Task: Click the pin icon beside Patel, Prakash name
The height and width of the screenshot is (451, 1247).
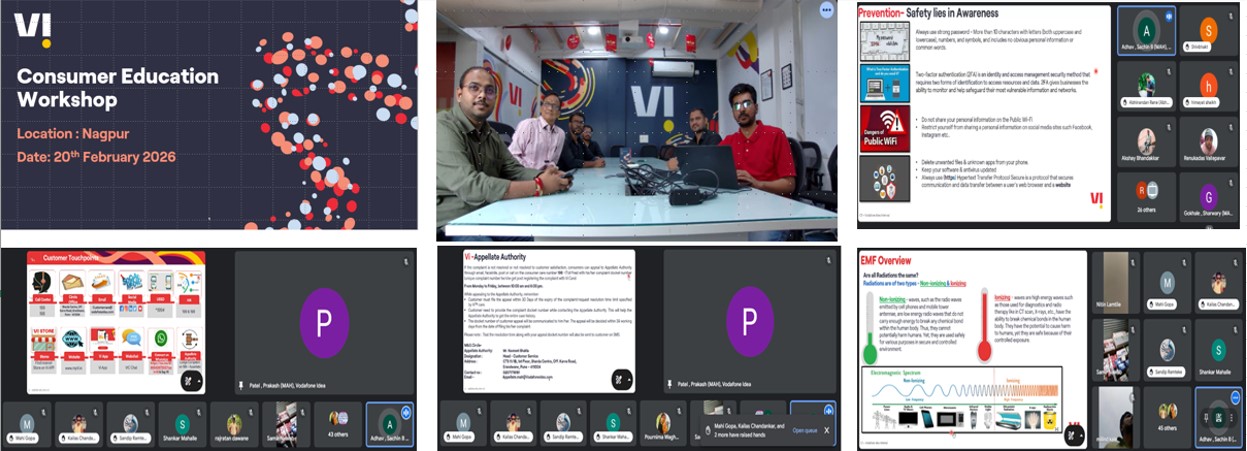Action: pos(240,384)
